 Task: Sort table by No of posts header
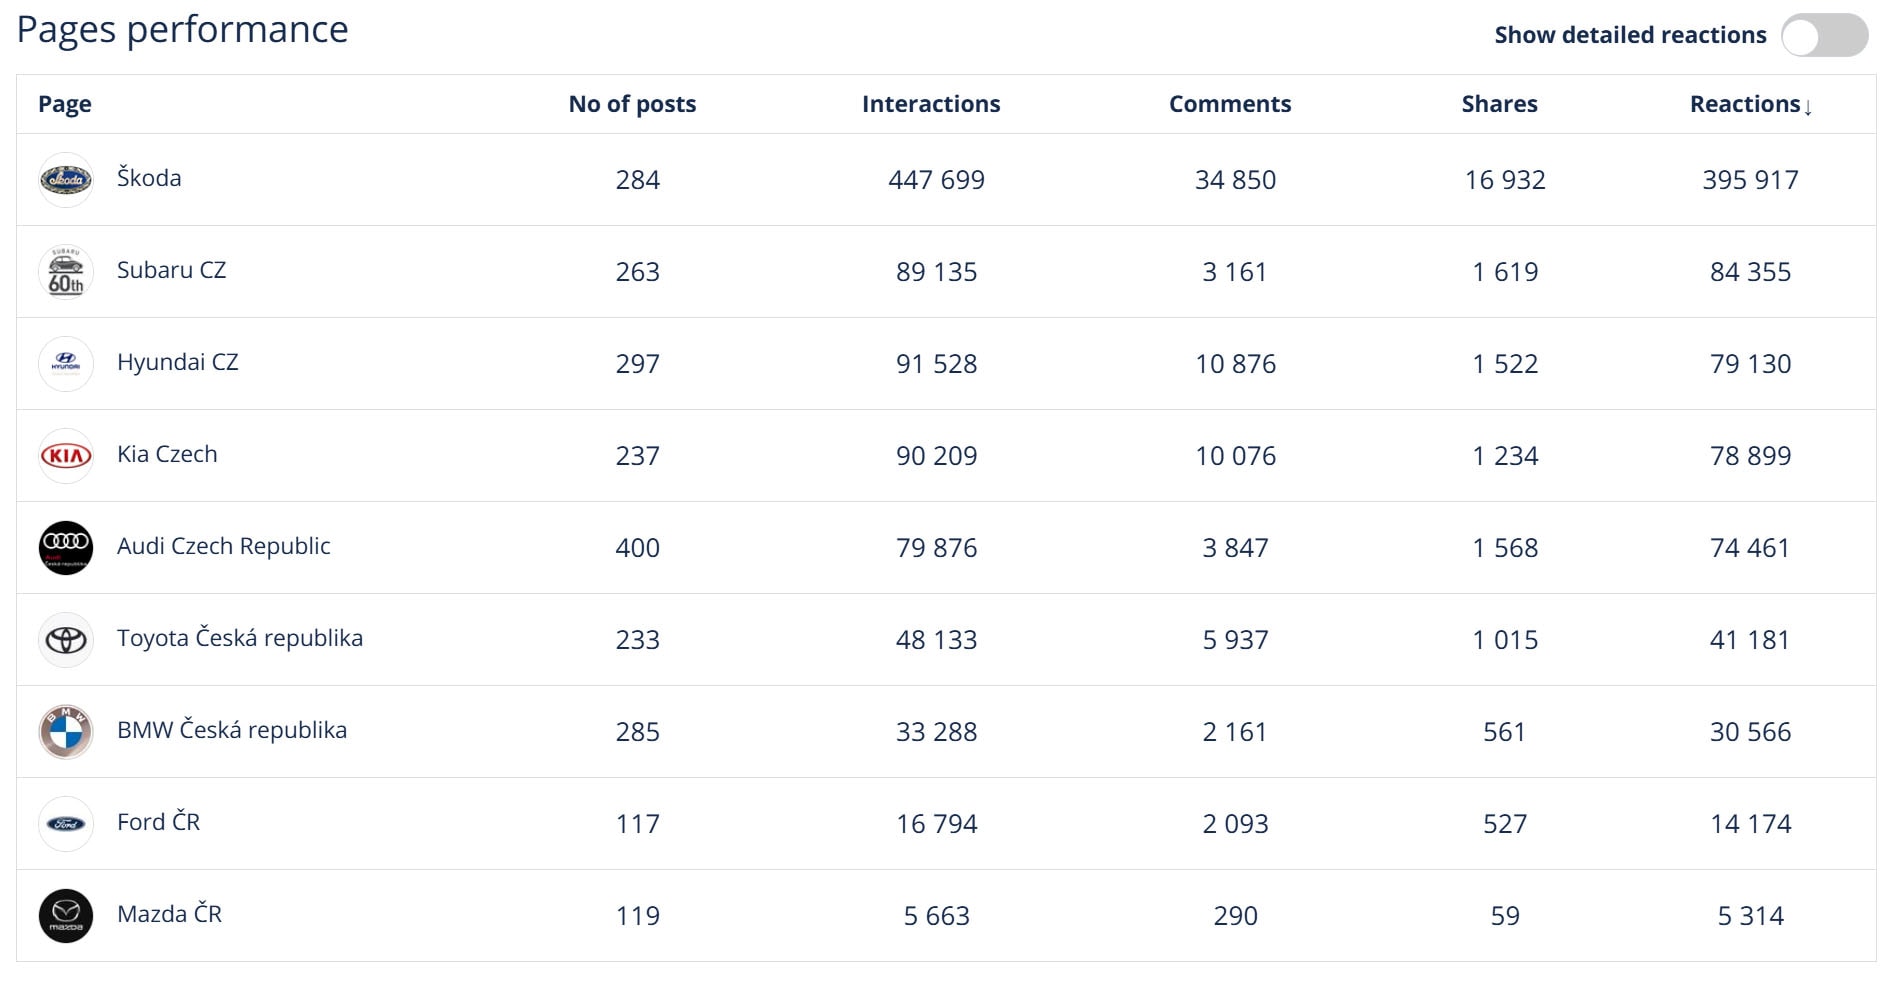click(x=632, y=104)
